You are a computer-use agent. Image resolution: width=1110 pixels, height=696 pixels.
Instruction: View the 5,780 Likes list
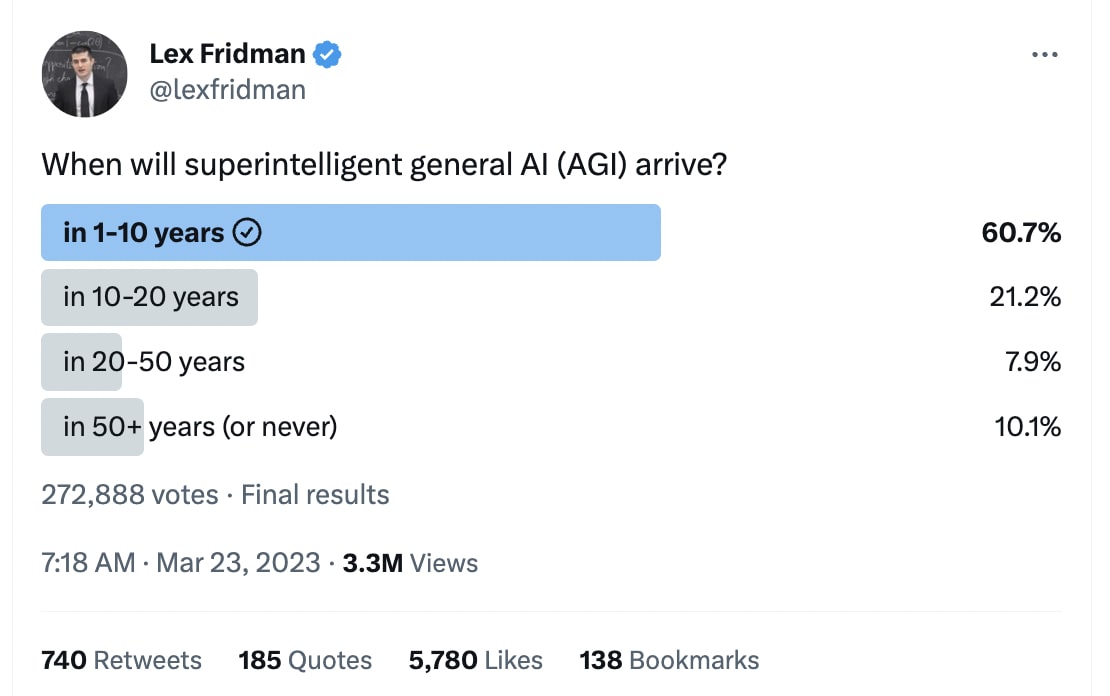pos(475,660)
